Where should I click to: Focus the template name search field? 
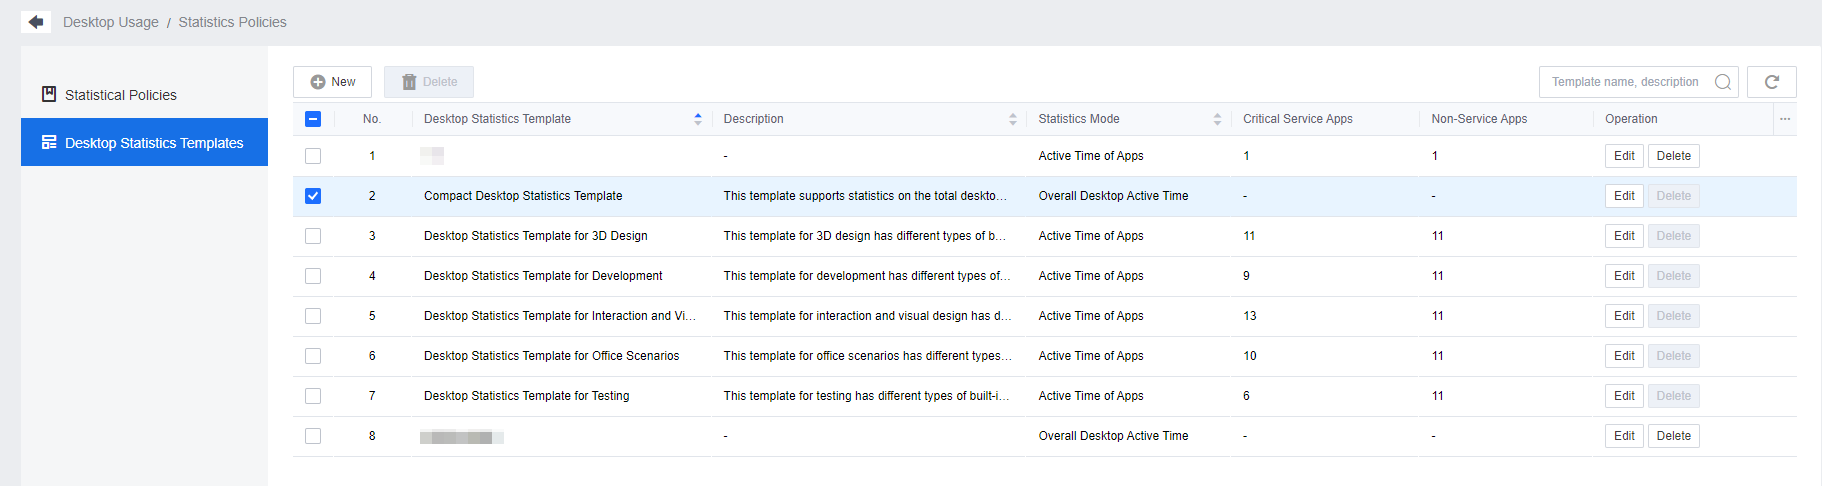(1625, 82)
